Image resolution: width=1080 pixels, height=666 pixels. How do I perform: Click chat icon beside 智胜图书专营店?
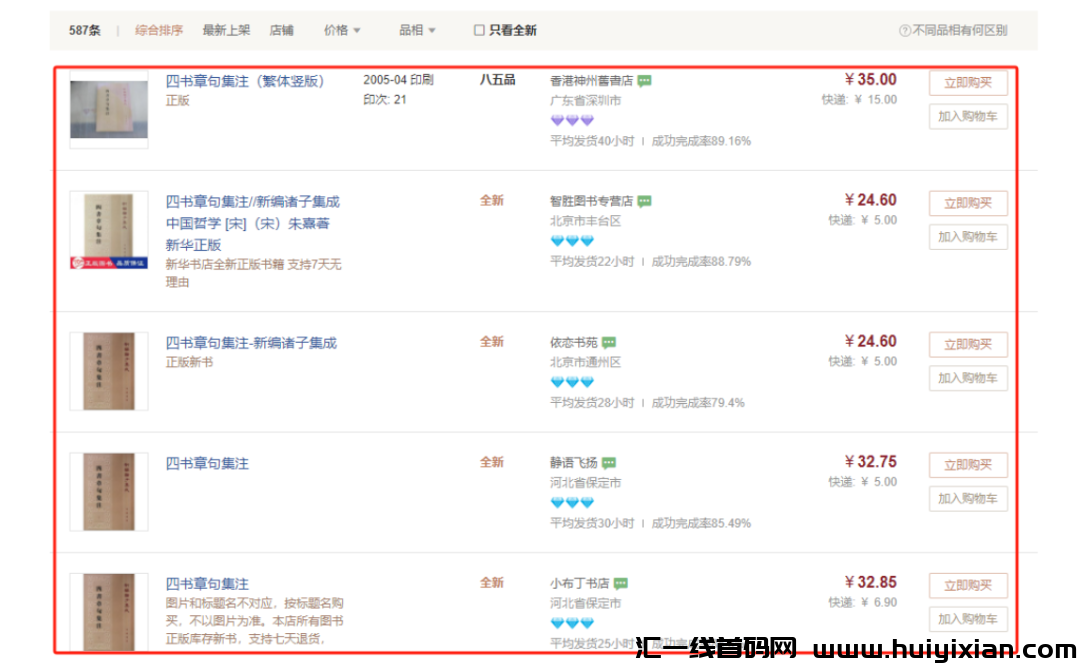645,201
